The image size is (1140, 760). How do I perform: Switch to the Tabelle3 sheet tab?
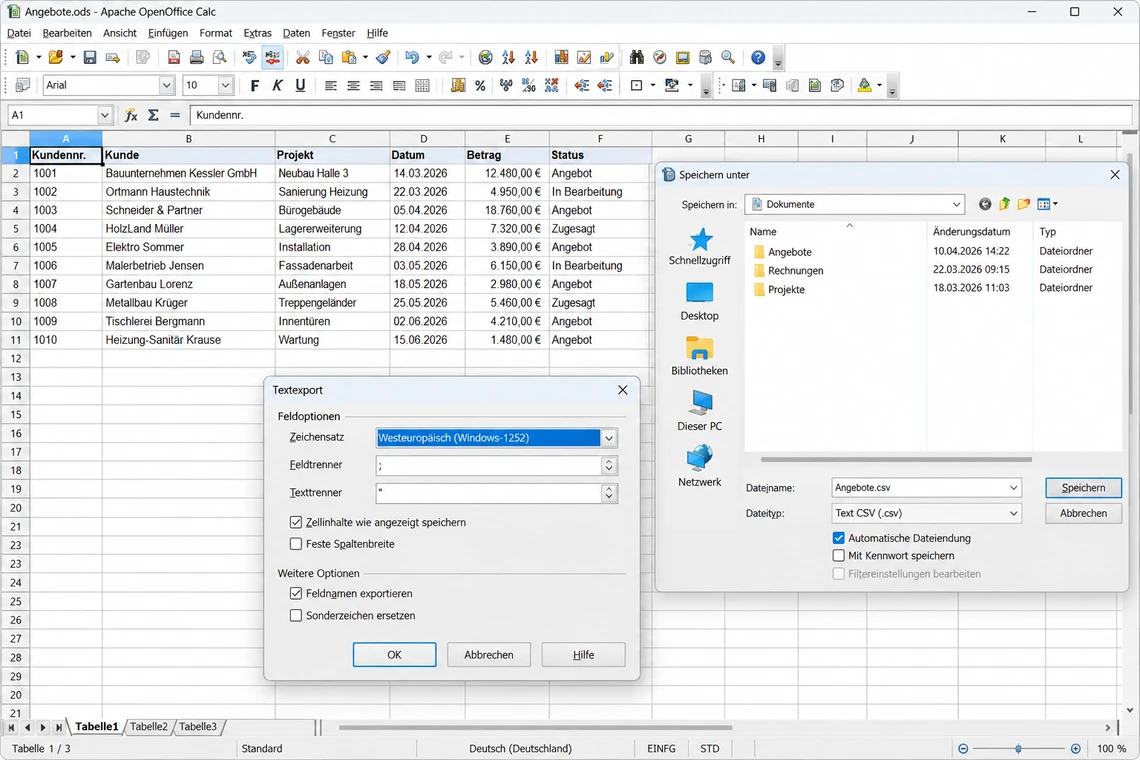point(198,727)
